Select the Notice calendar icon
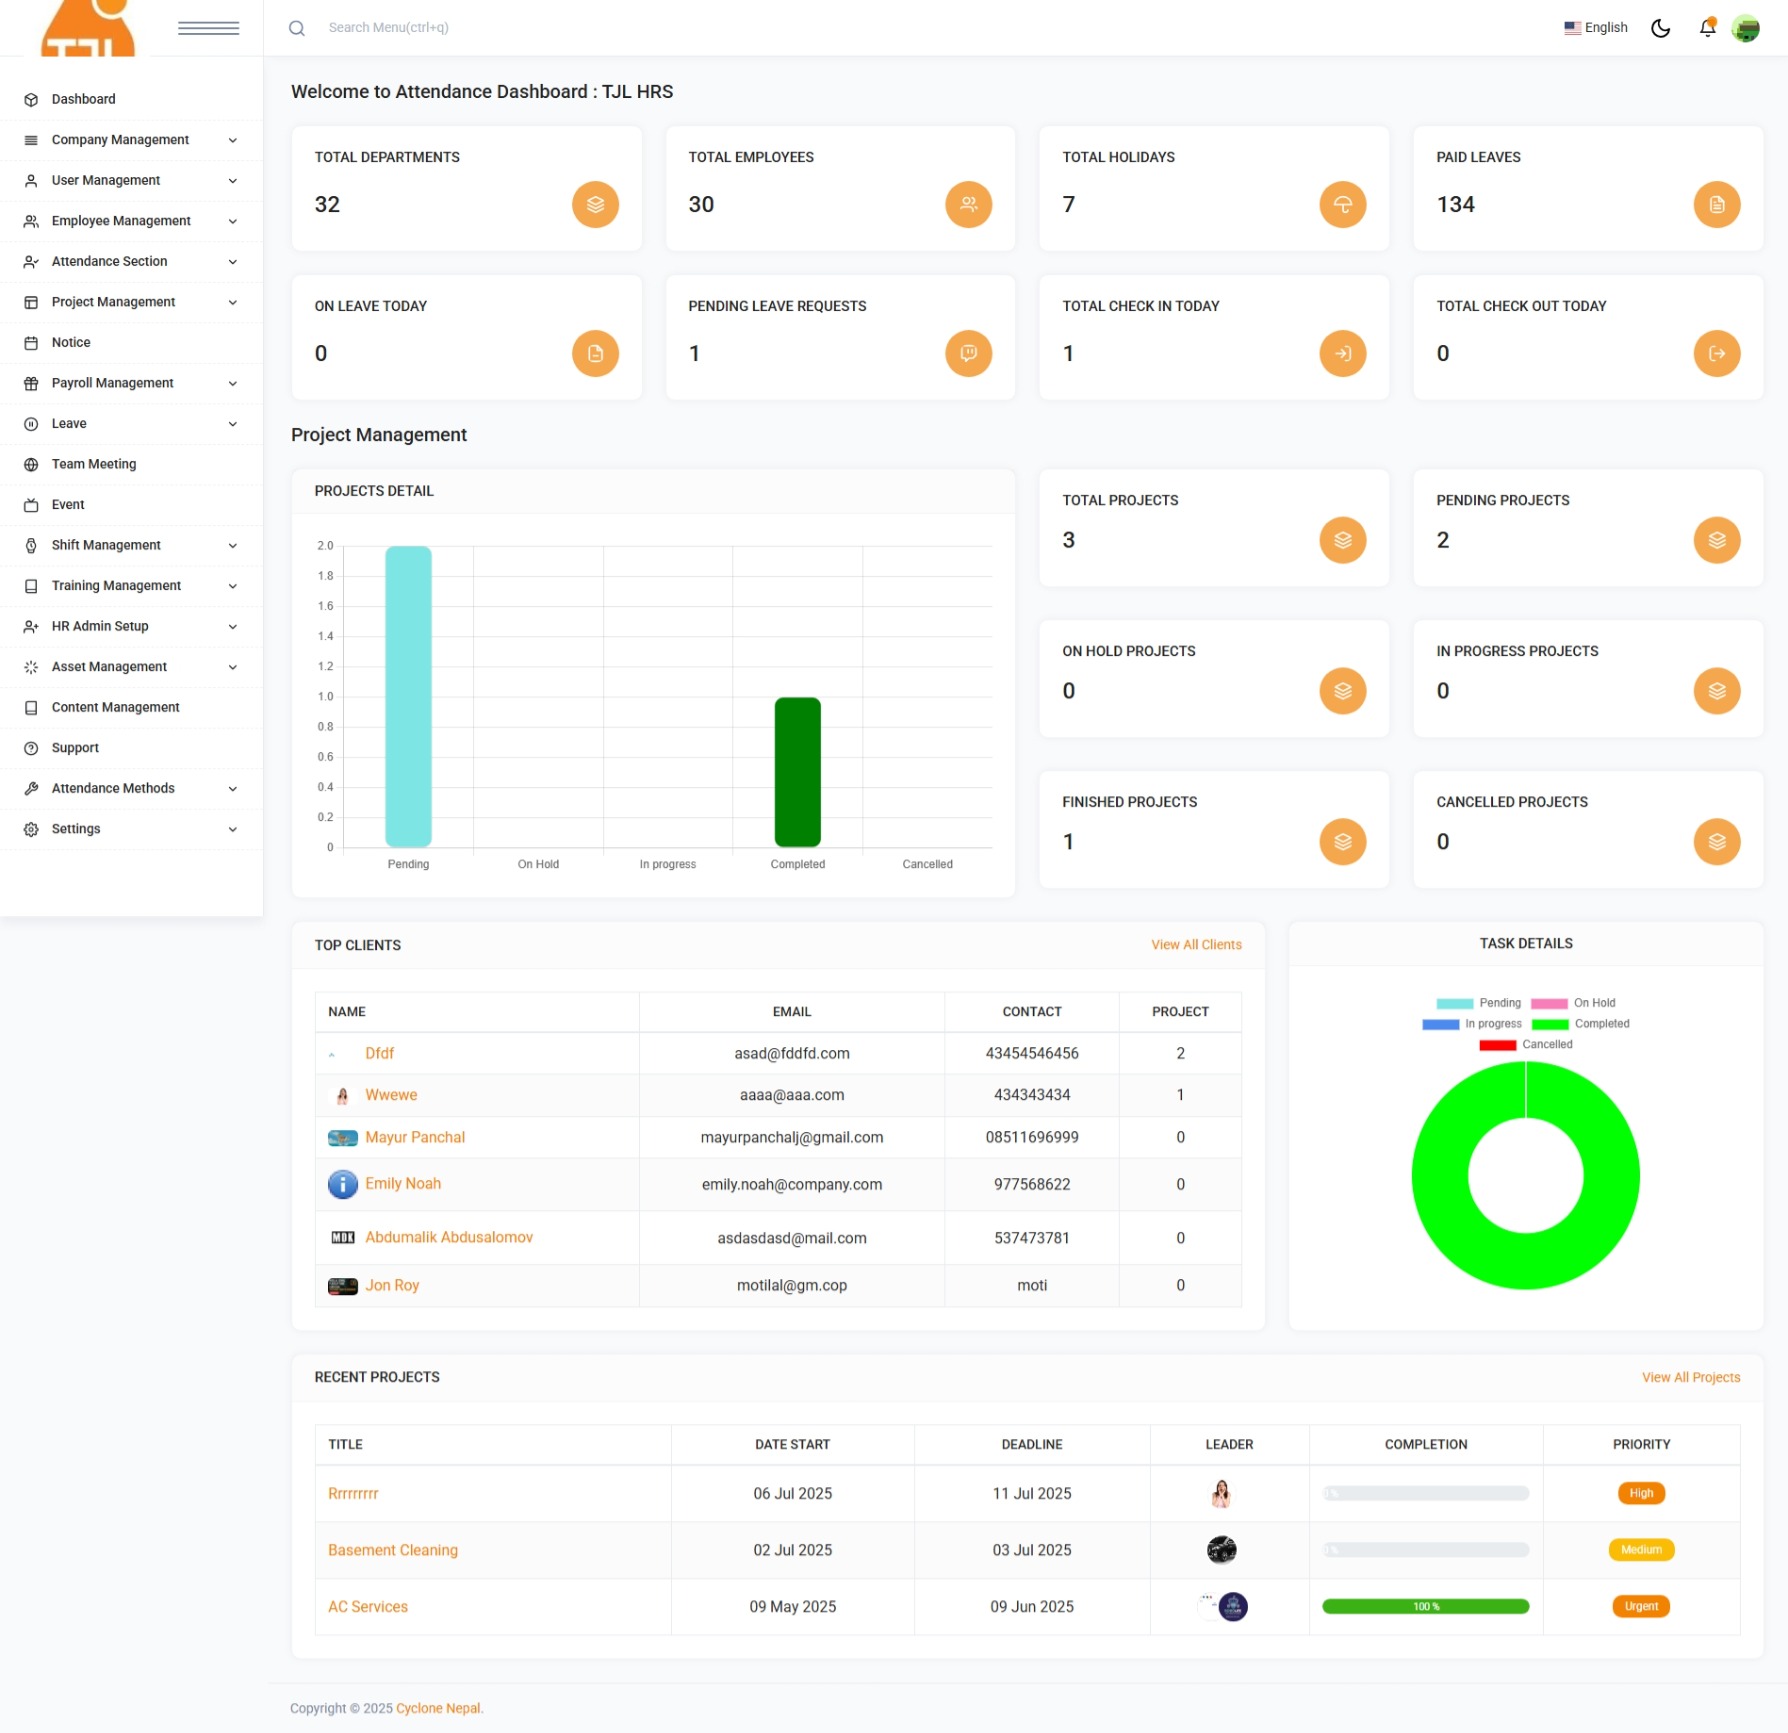Screen dimensions: 1788x1733 coord(29,342)
